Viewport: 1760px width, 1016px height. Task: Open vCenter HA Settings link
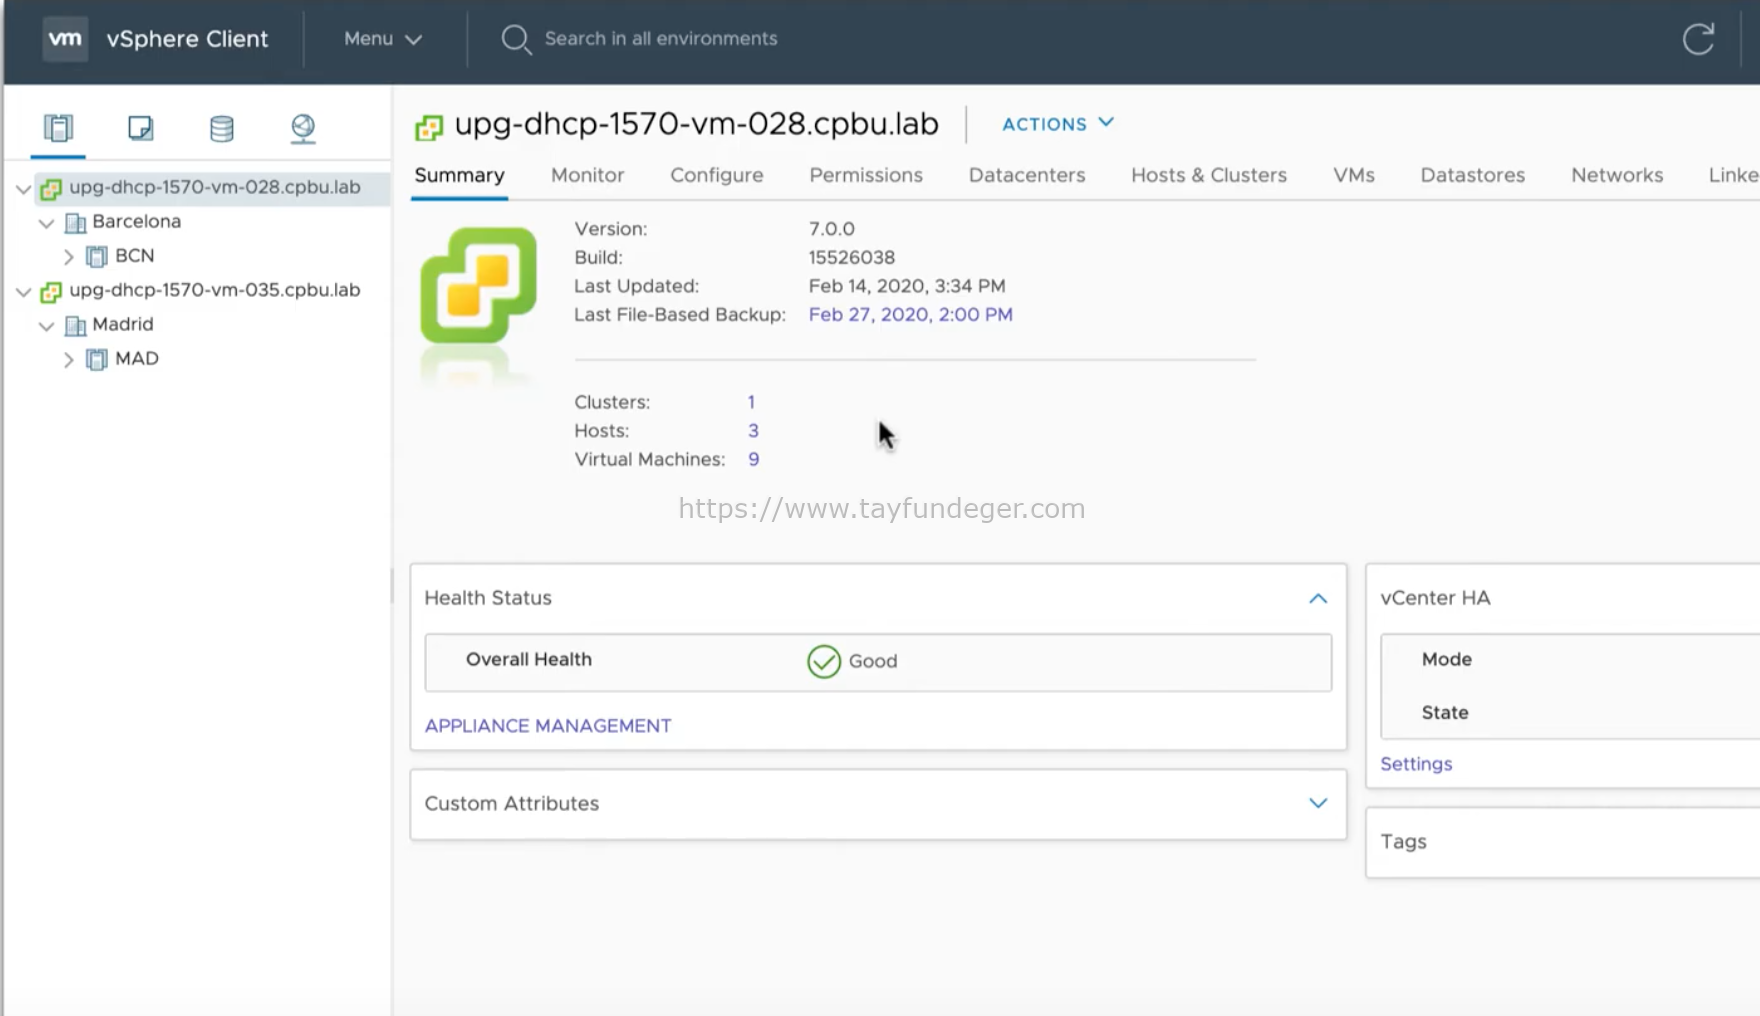coord(1416,764)
